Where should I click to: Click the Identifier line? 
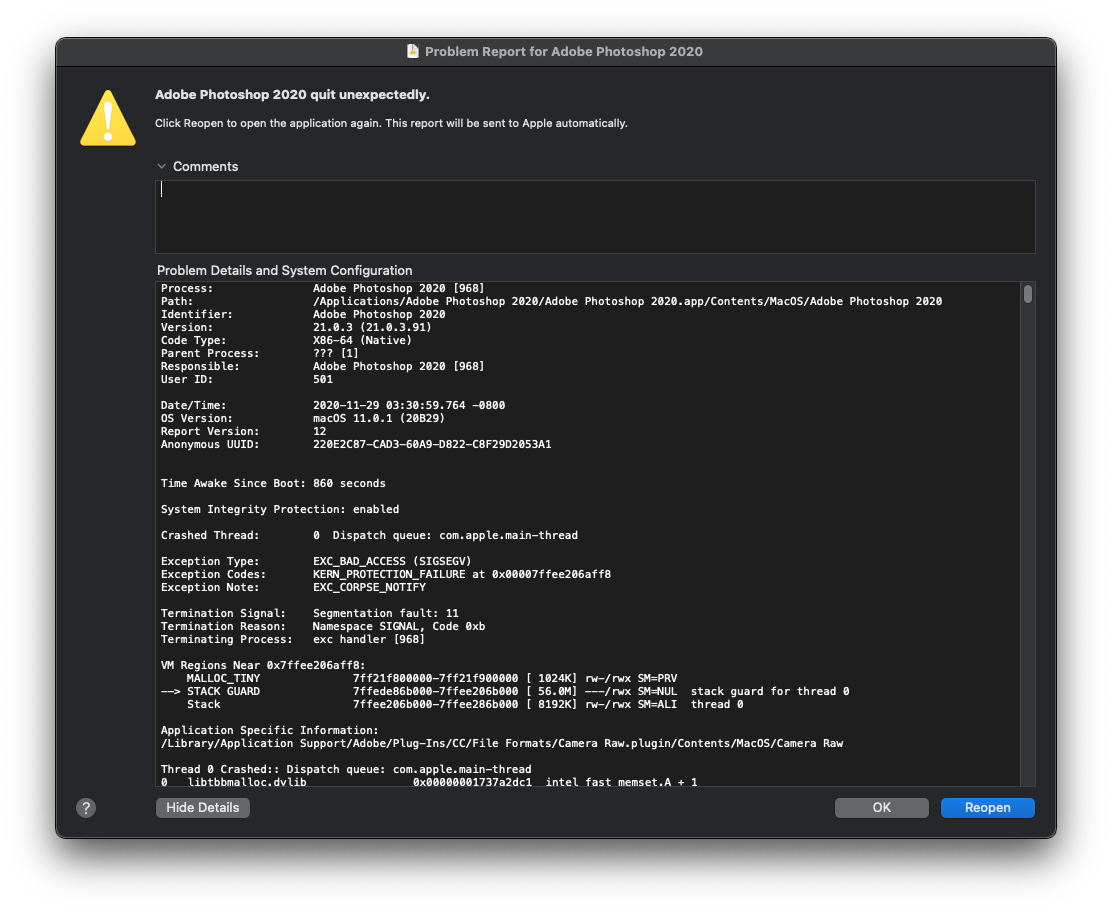pos(303,314)
